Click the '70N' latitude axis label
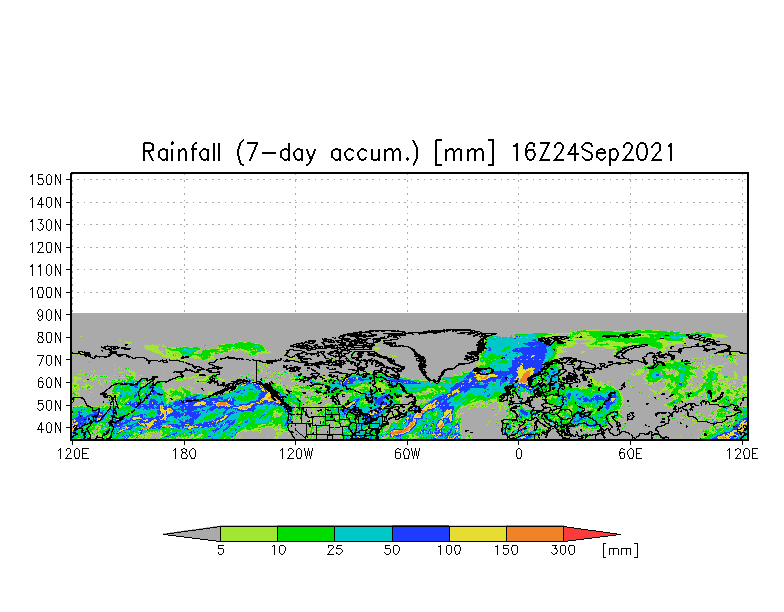784x612 pixels. coord(50,360)
